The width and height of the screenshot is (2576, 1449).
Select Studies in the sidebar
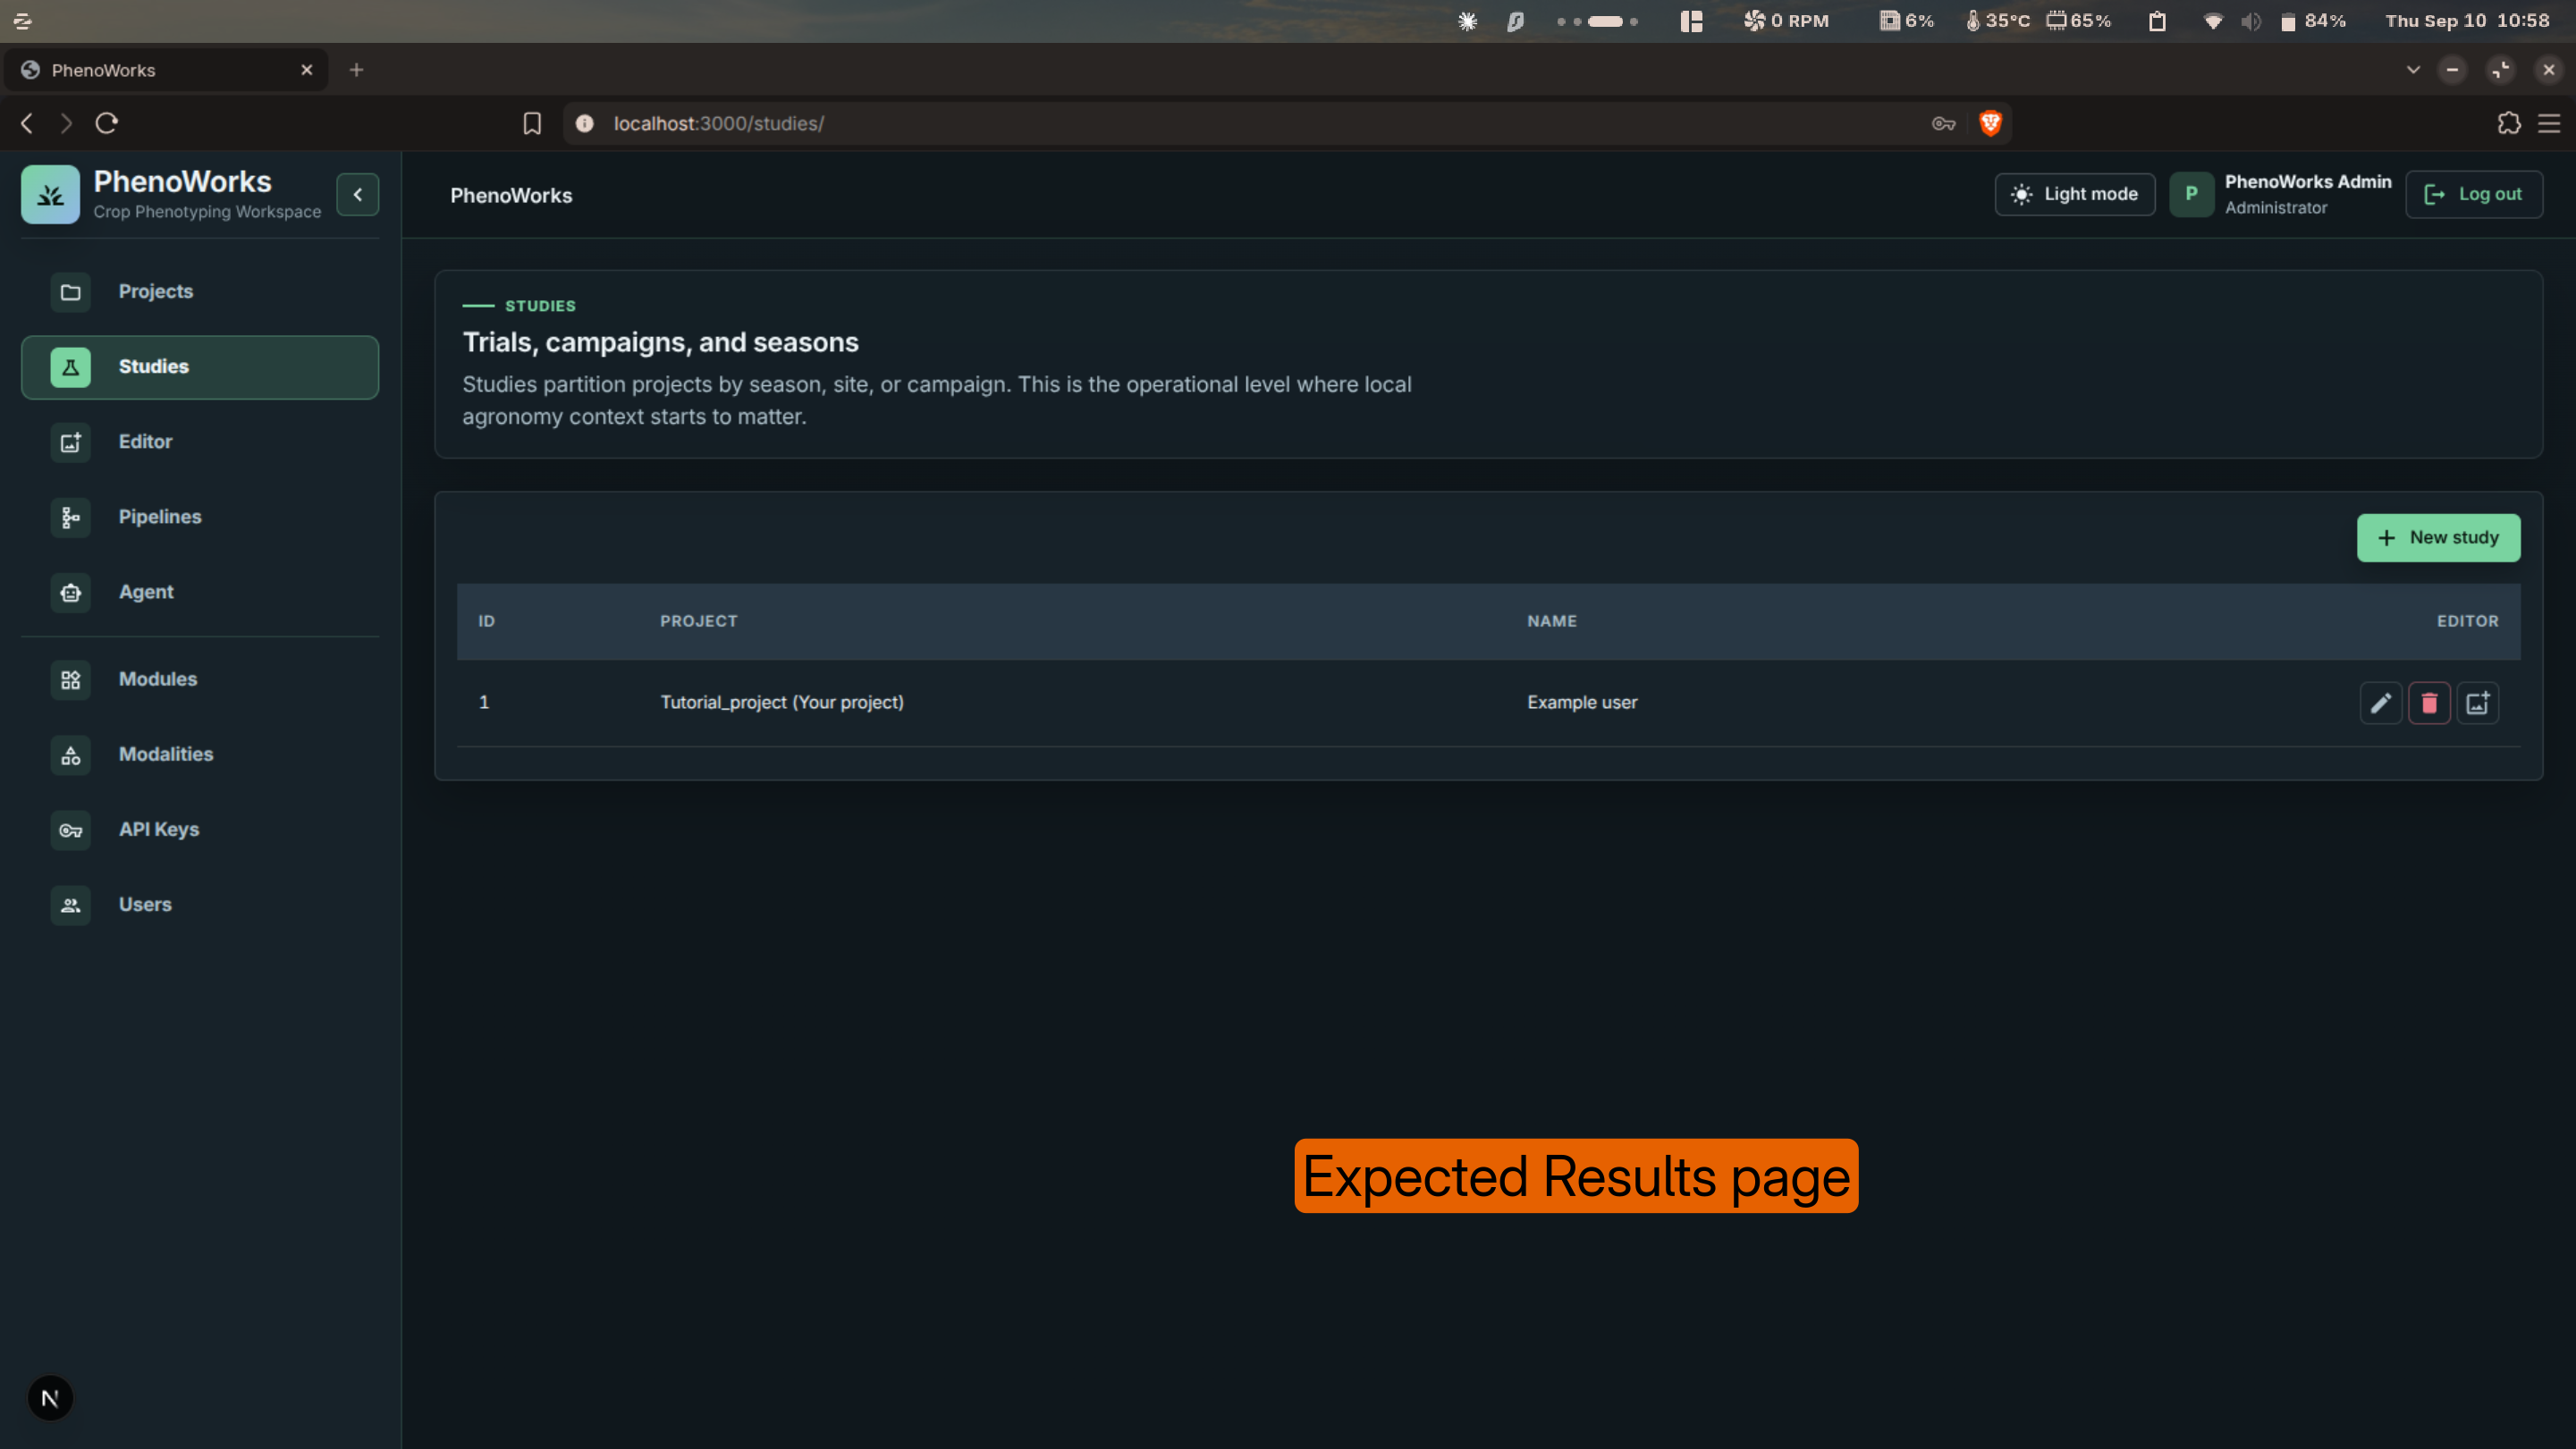200,367
